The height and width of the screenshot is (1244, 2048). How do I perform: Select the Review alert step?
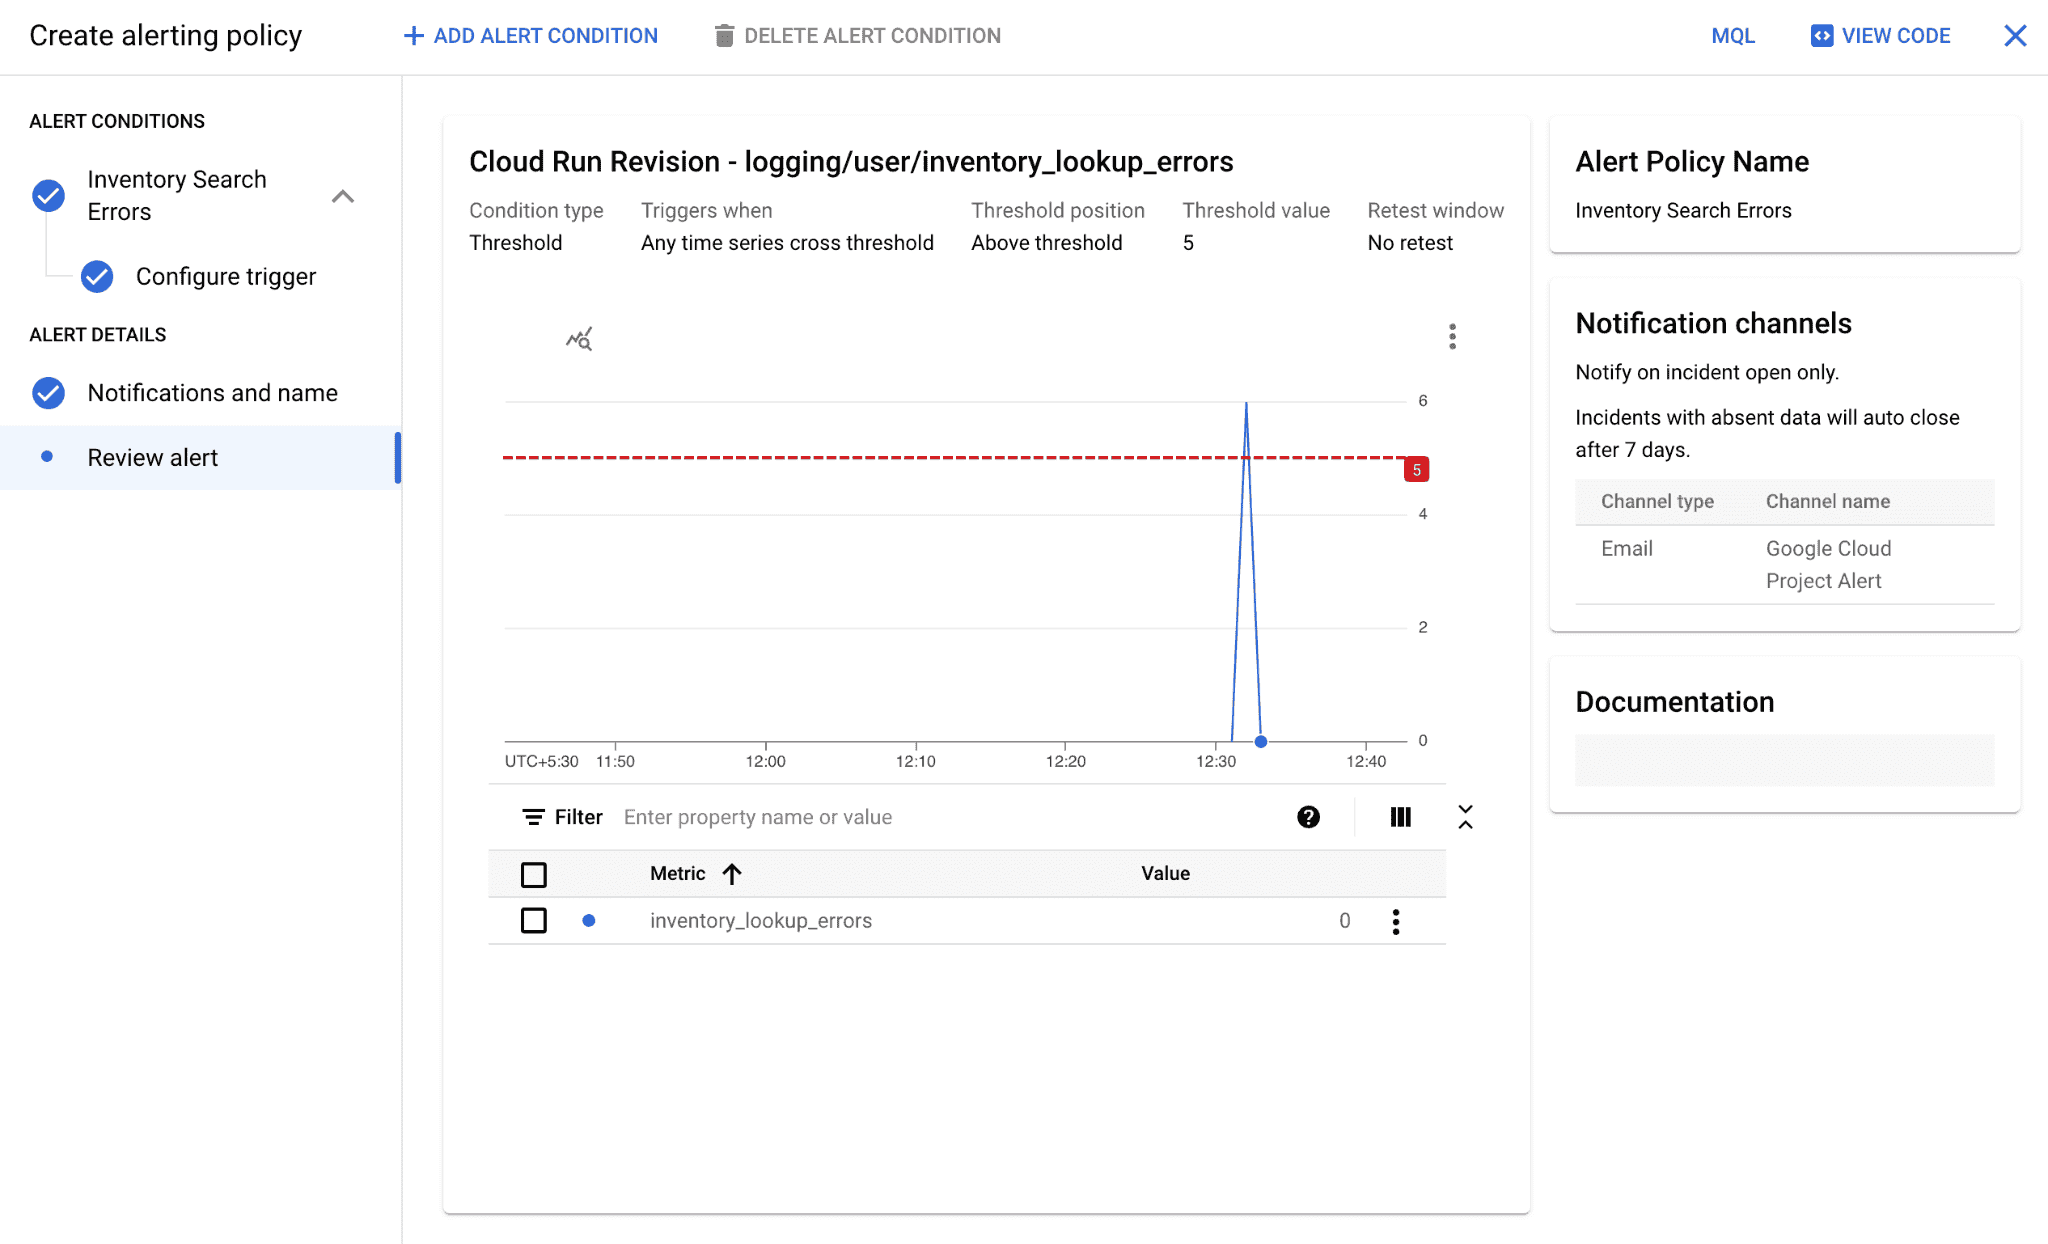[x=153, y=457]
